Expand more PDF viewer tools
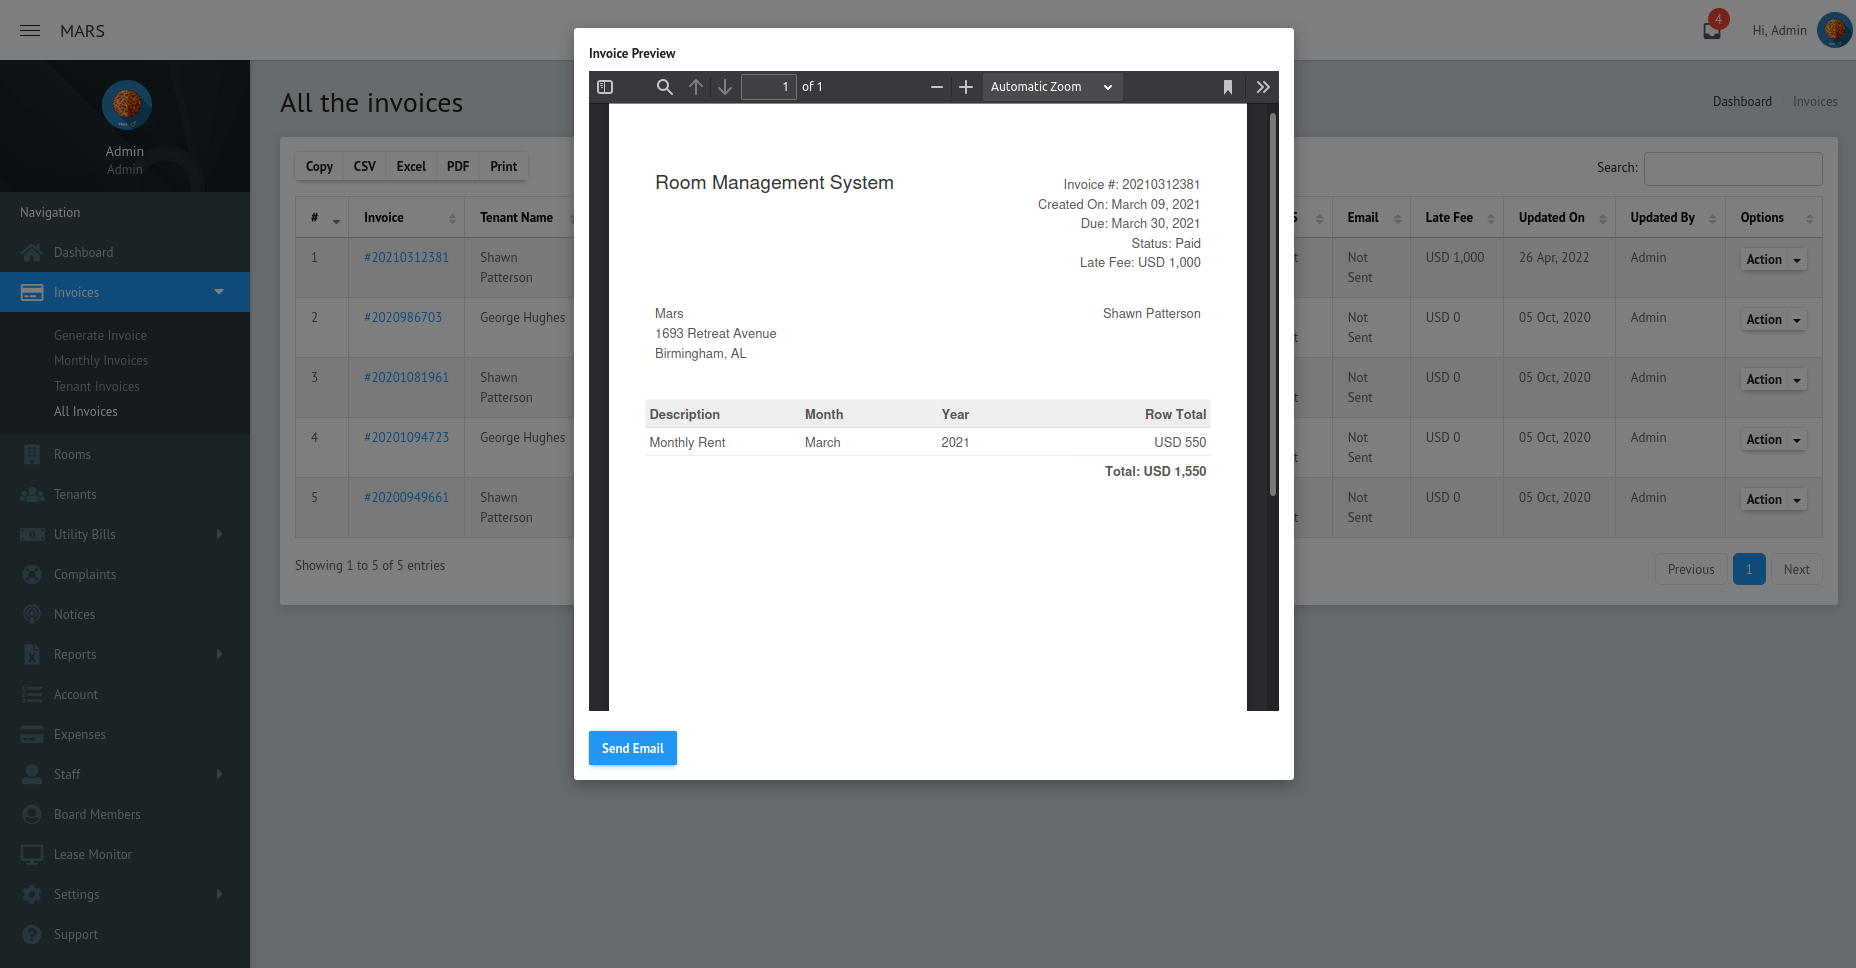Screen dimensions: 1856x968 click(x=1262, y=87)
